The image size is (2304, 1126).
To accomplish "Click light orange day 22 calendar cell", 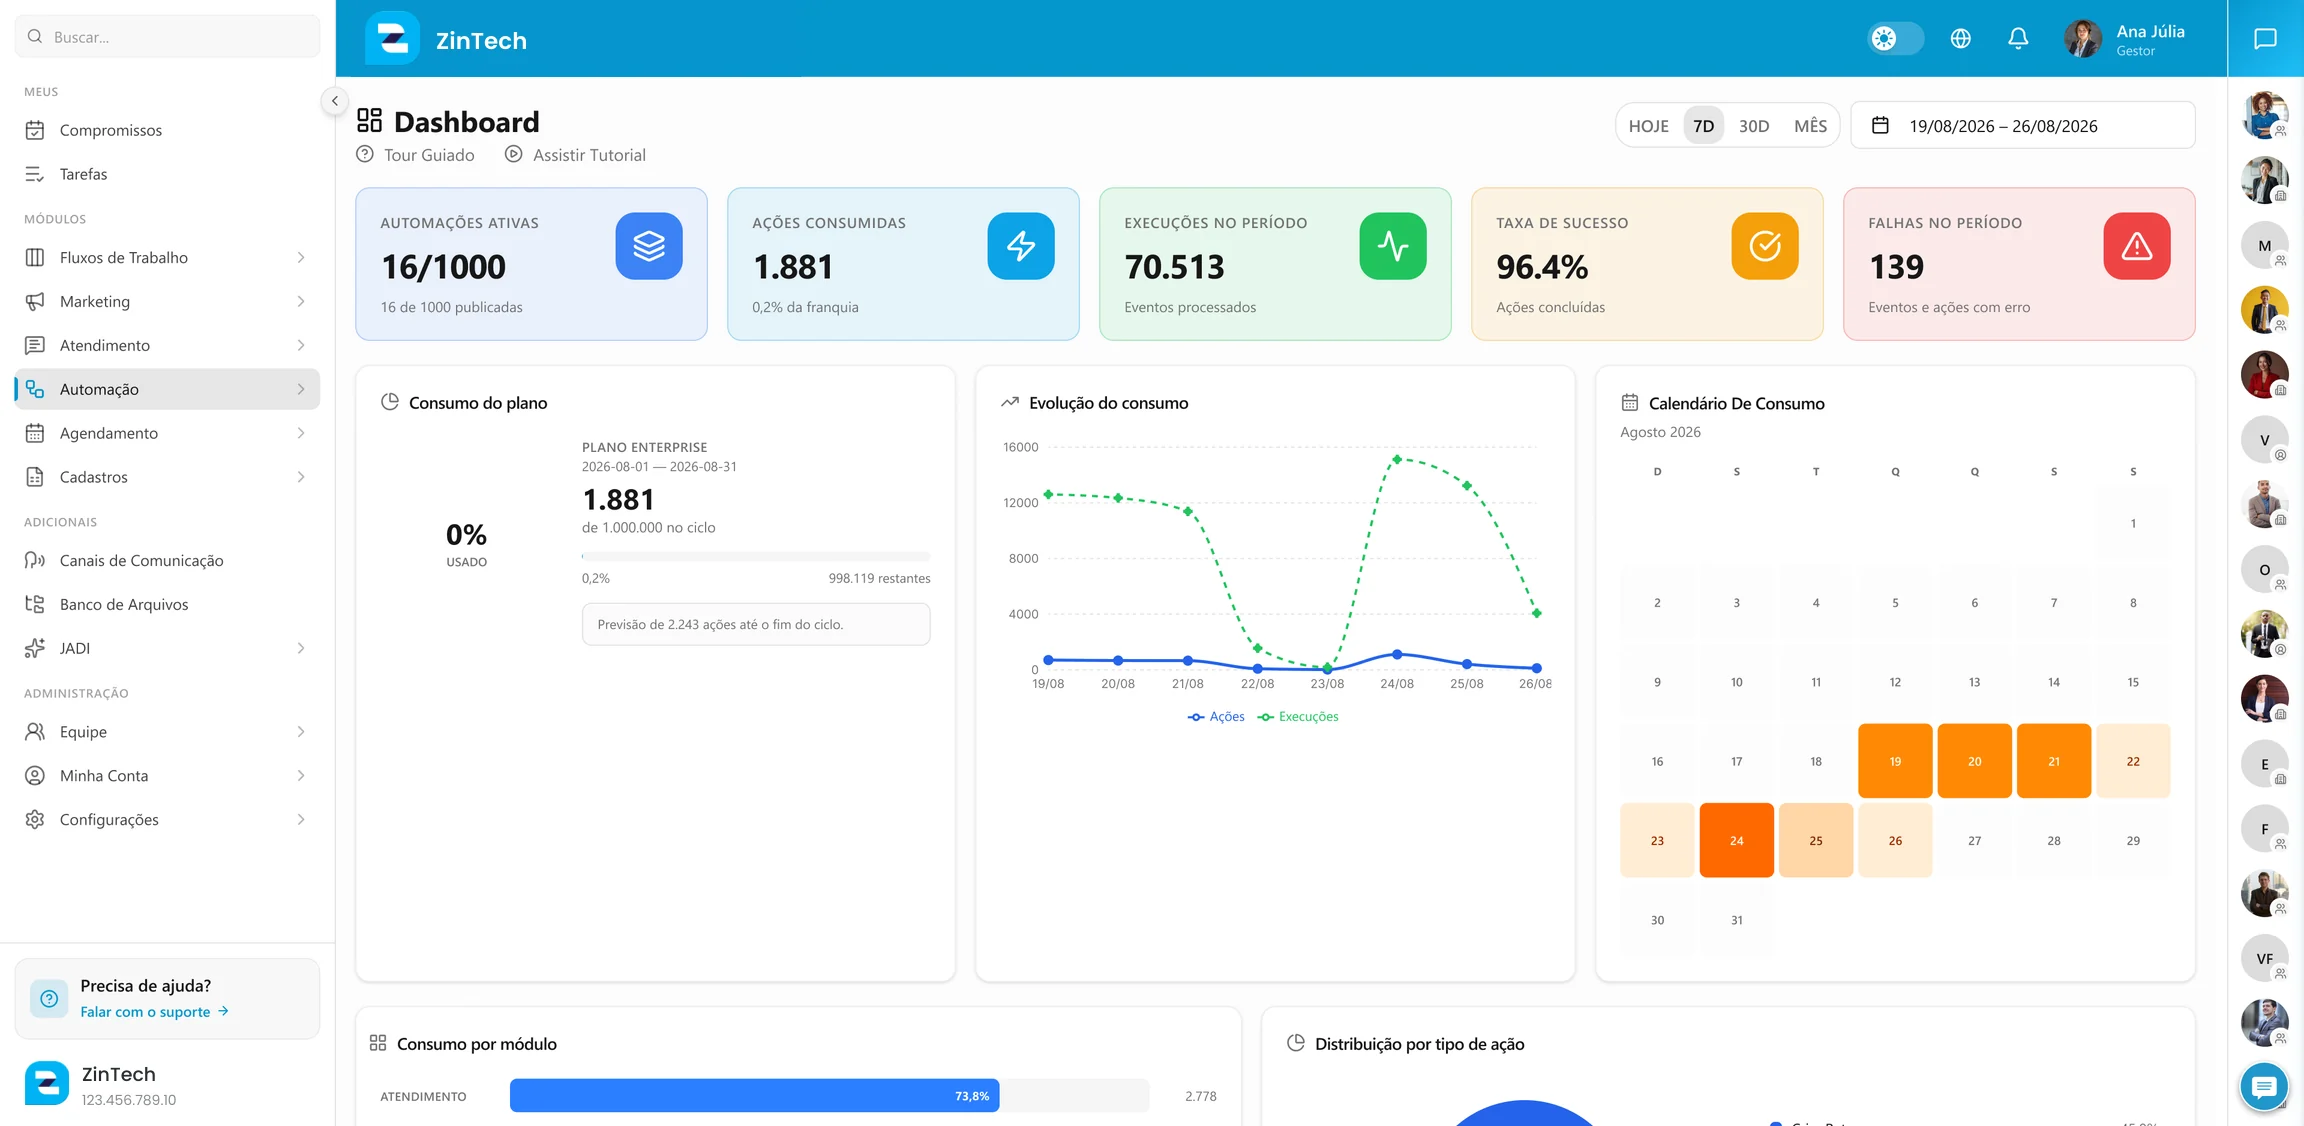I will point(2133,761).
